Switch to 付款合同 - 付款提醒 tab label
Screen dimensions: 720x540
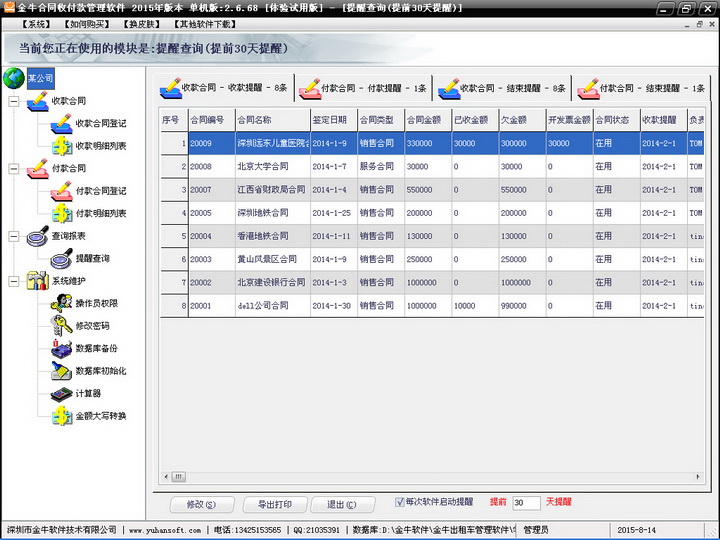(374, 88)
